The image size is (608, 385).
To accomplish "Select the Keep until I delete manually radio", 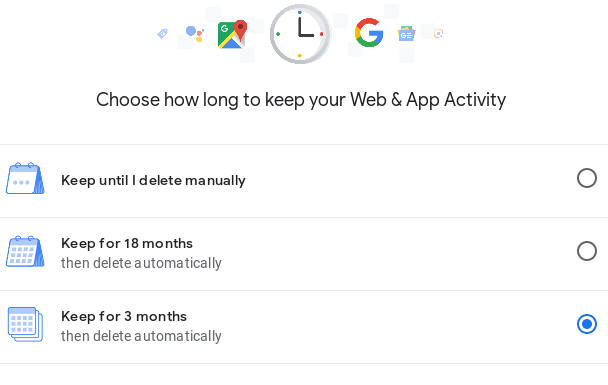I will click(x=587, y=178).
